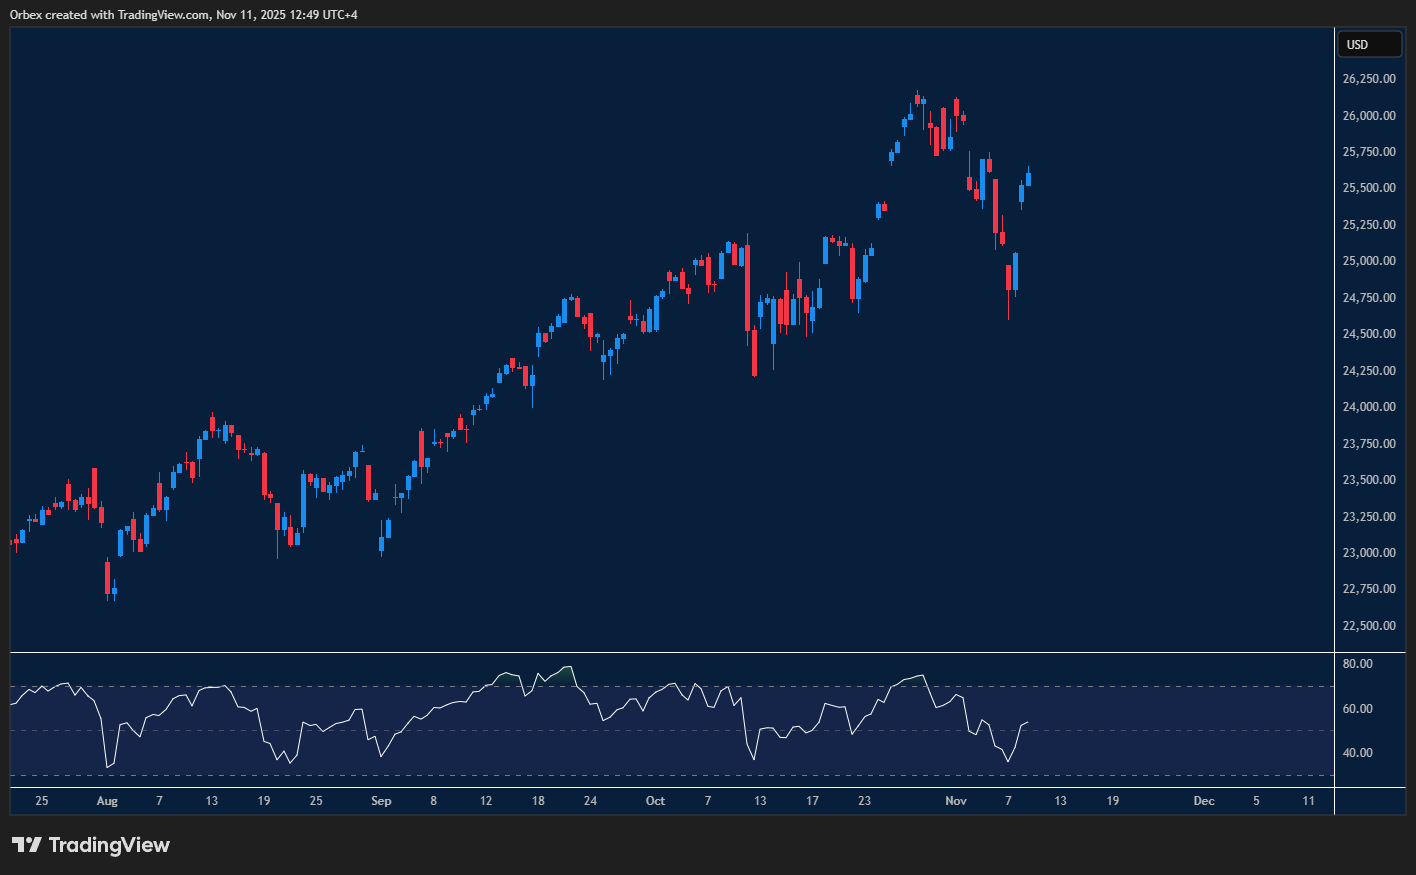Select the Oct time axis marker
Image resolution: width=1416 pixels, height=875 pixels.
(x=655, y=801)
